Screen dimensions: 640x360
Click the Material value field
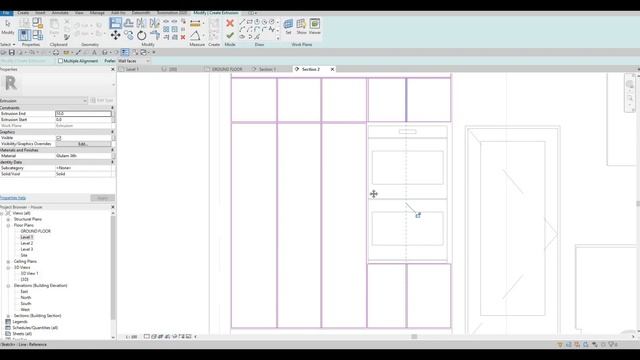coord(83,156)
